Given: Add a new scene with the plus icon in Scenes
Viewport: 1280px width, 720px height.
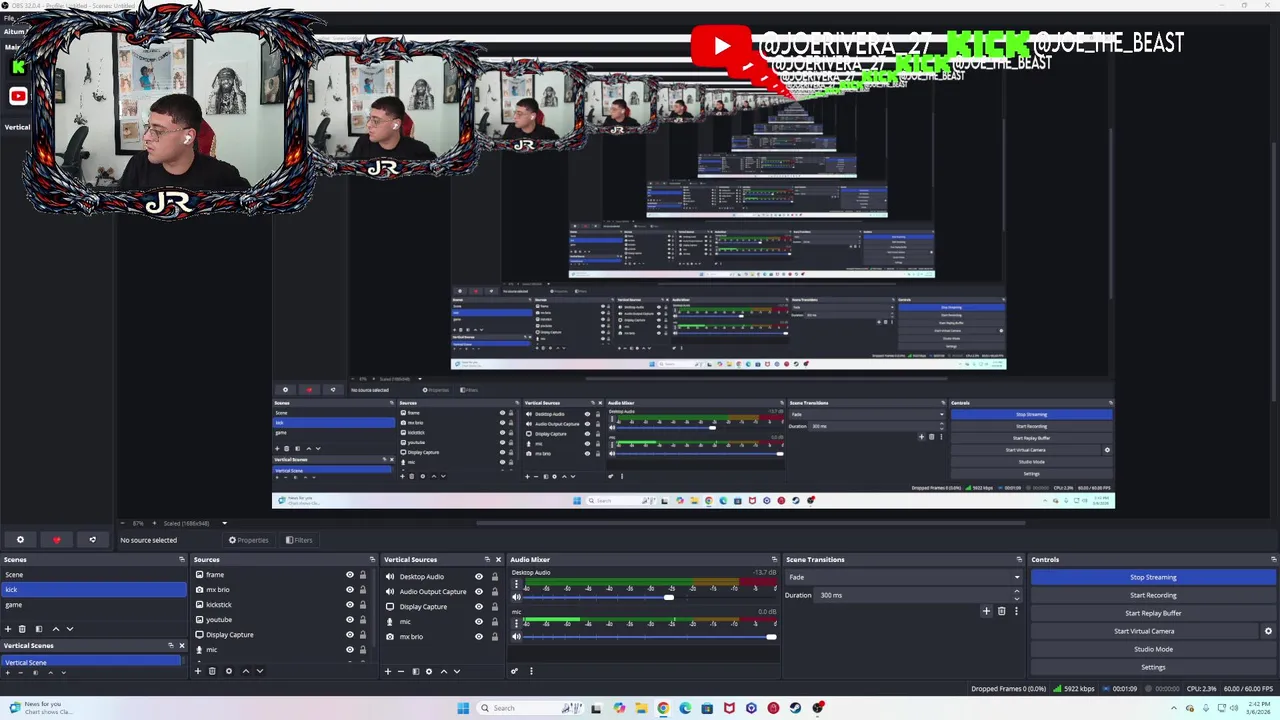Looking at the screenshot, I should [x=8, y=629].
